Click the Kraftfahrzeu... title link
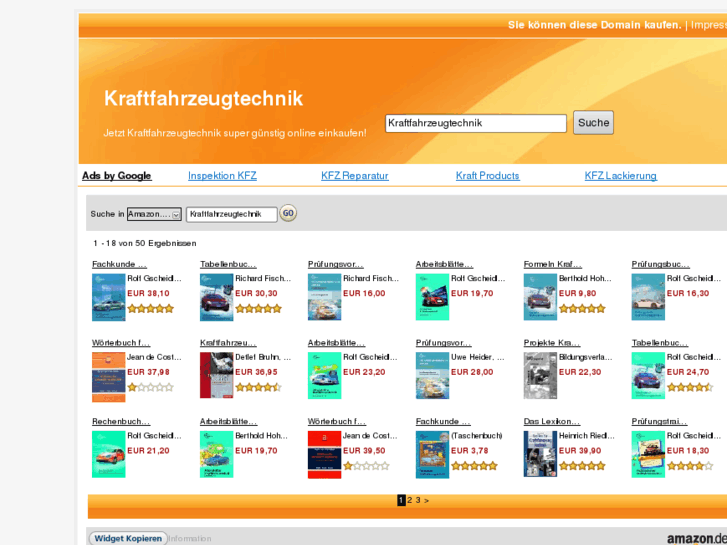This screenshot has height=545, width=727. tap(228, 343)
